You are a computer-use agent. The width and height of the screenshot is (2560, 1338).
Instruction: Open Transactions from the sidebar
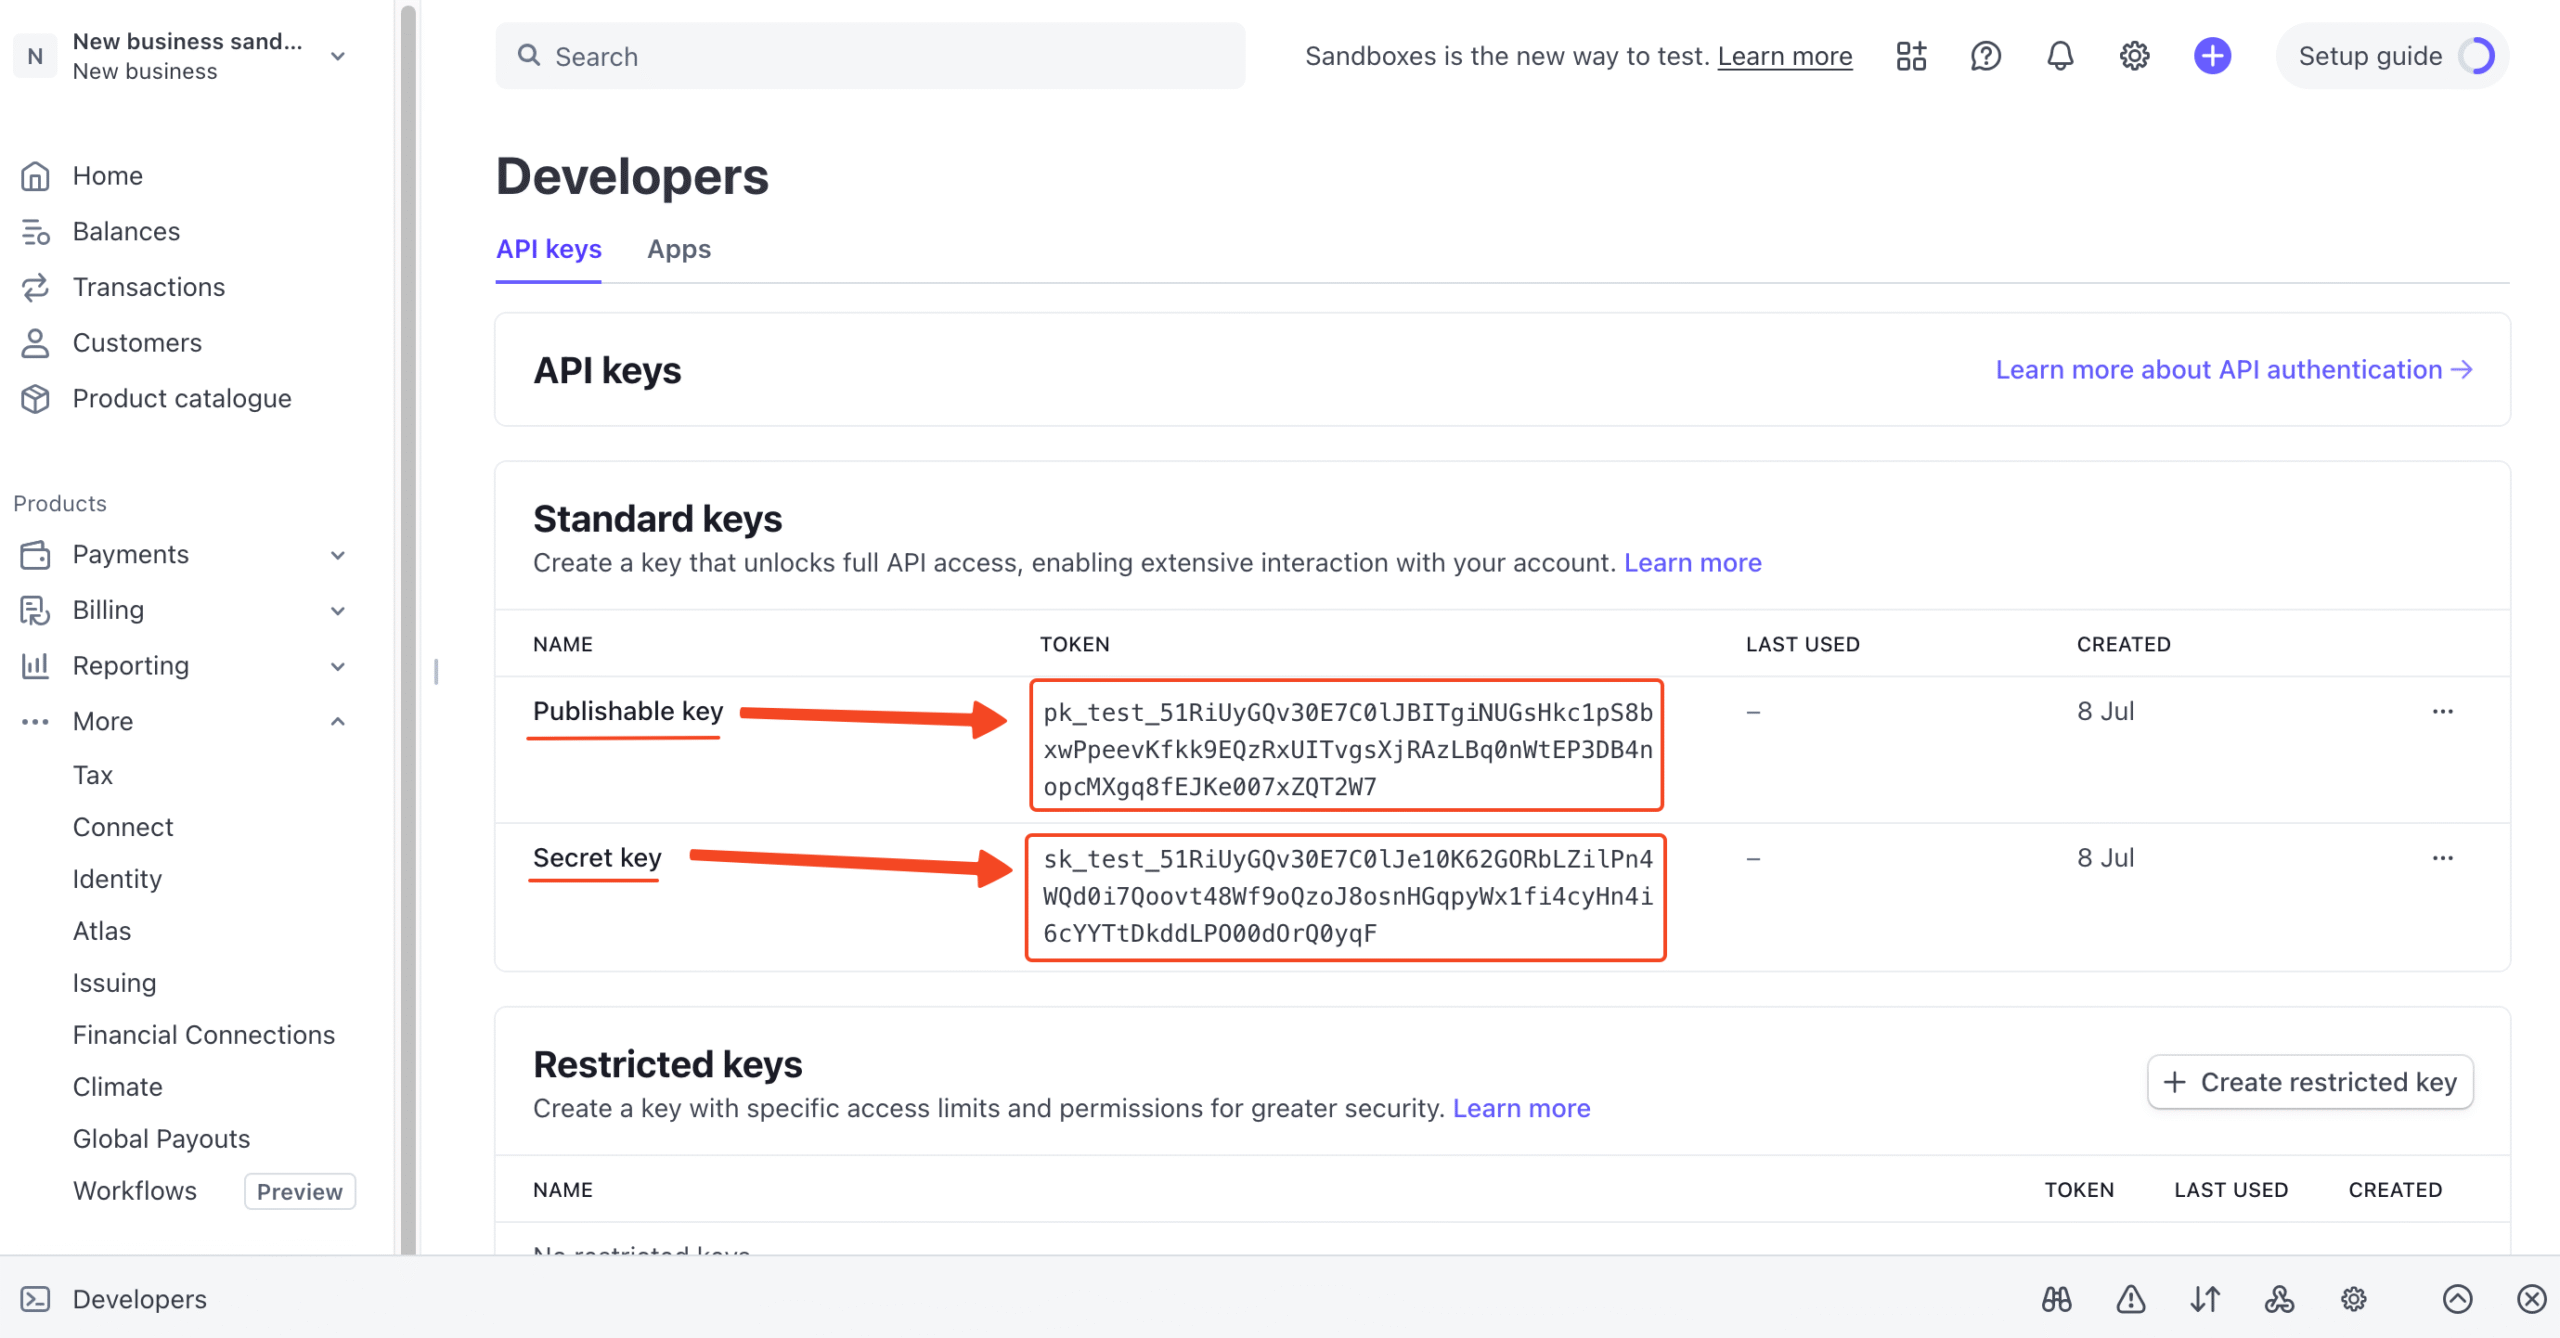149,287
